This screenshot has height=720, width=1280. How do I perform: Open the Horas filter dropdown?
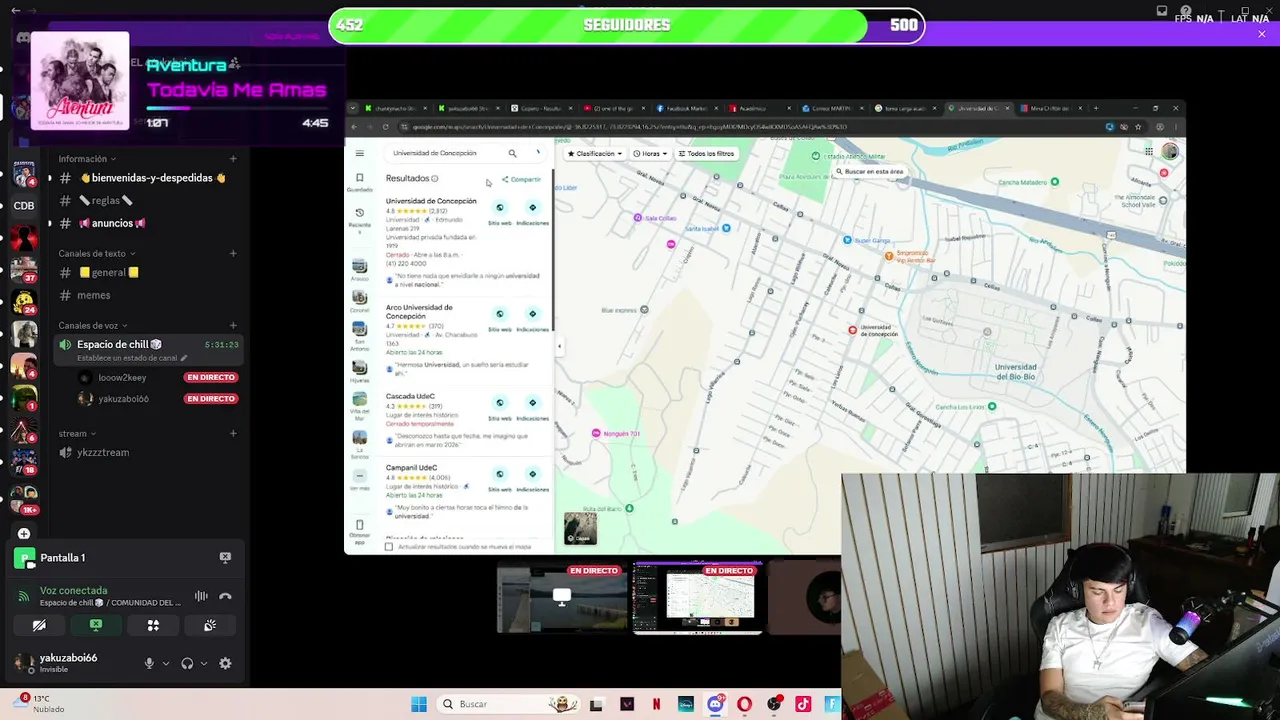tap(650, 153)
